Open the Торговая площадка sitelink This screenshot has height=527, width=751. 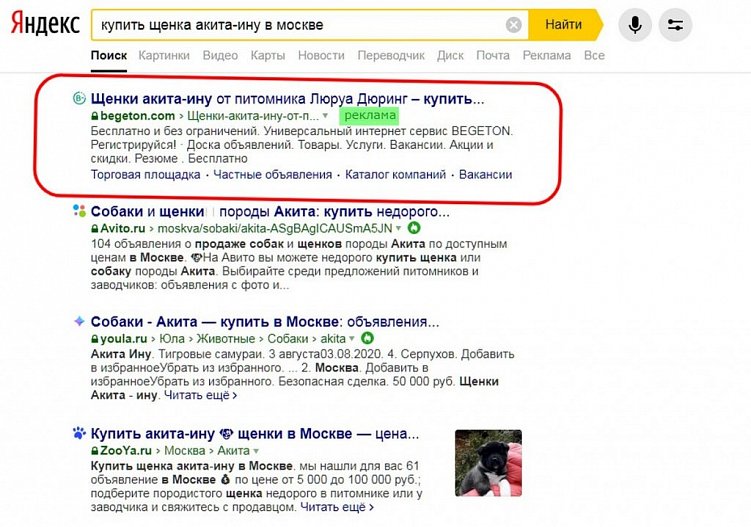click(x=146, y=174)
